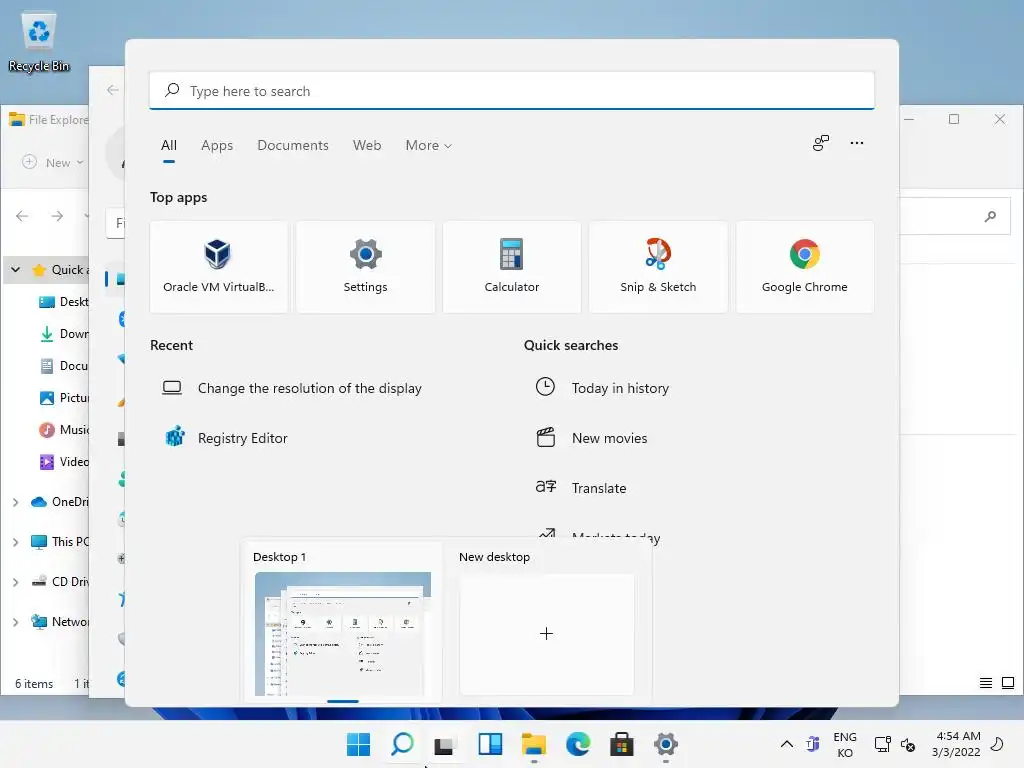Open Change the resolution of the display
The height and width of the screenshot is (768, 1024).
pos(292,388)
